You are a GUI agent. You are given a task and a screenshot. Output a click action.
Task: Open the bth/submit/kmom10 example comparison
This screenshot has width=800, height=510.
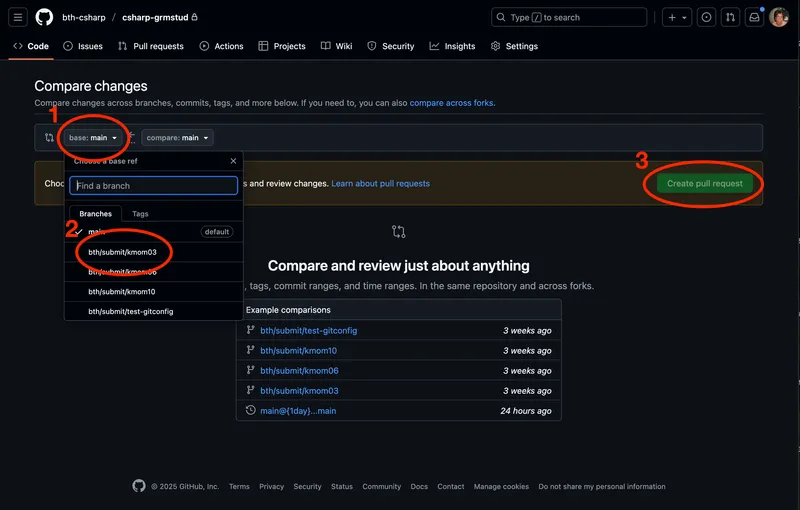pyautogui.click(x=298, y=351)
